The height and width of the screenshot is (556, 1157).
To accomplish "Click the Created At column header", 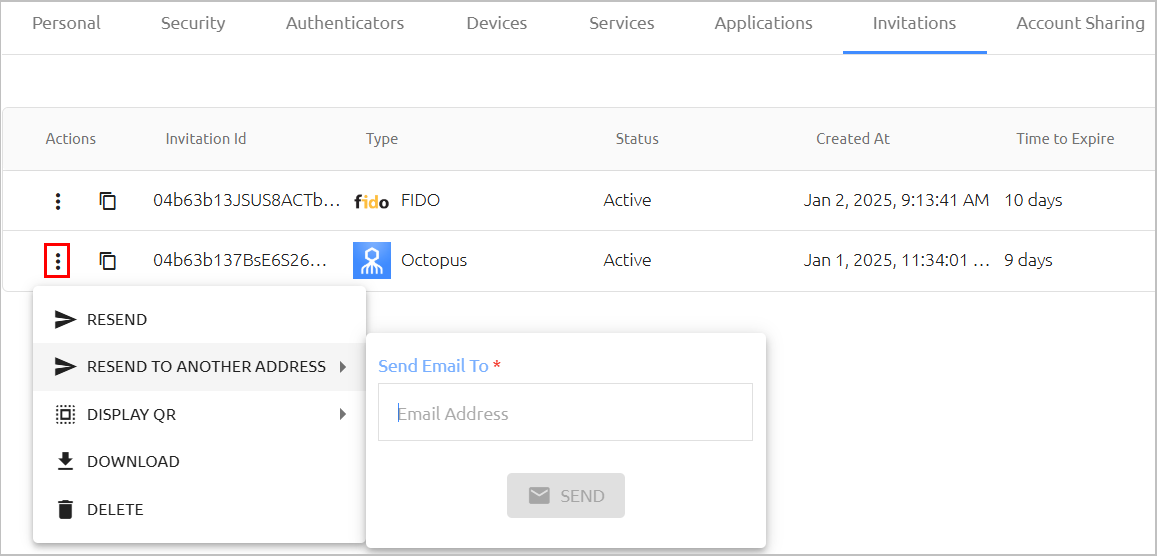I will [853, 139].
